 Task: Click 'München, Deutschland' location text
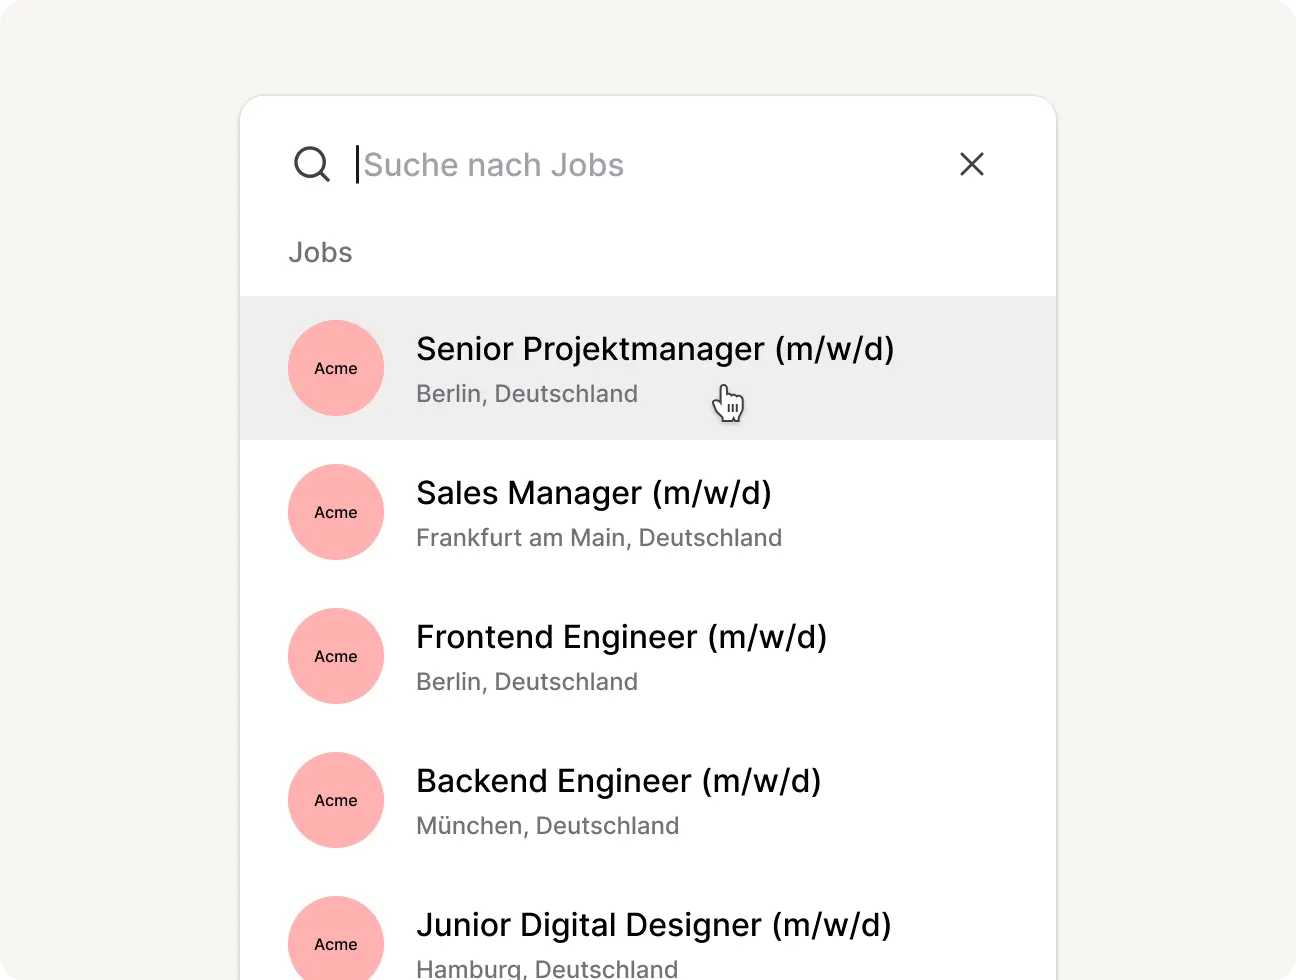[x=548, y=826]
